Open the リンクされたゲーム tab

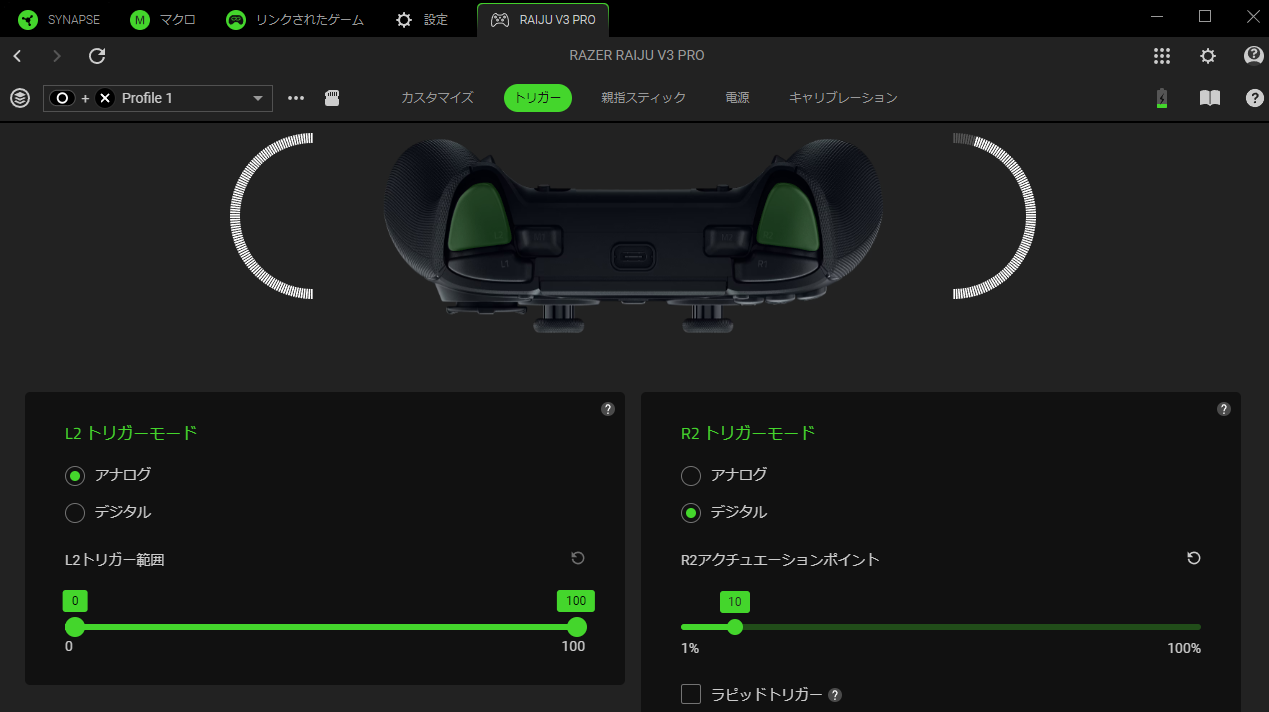pyautogui.click(x=295, y=19)
